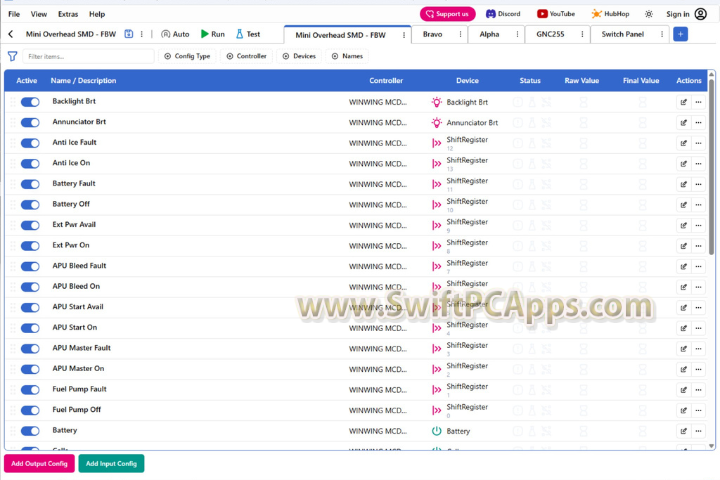Click Fuel Pump Fault shift register icon
720x480 pixels.
pos(437,390)
